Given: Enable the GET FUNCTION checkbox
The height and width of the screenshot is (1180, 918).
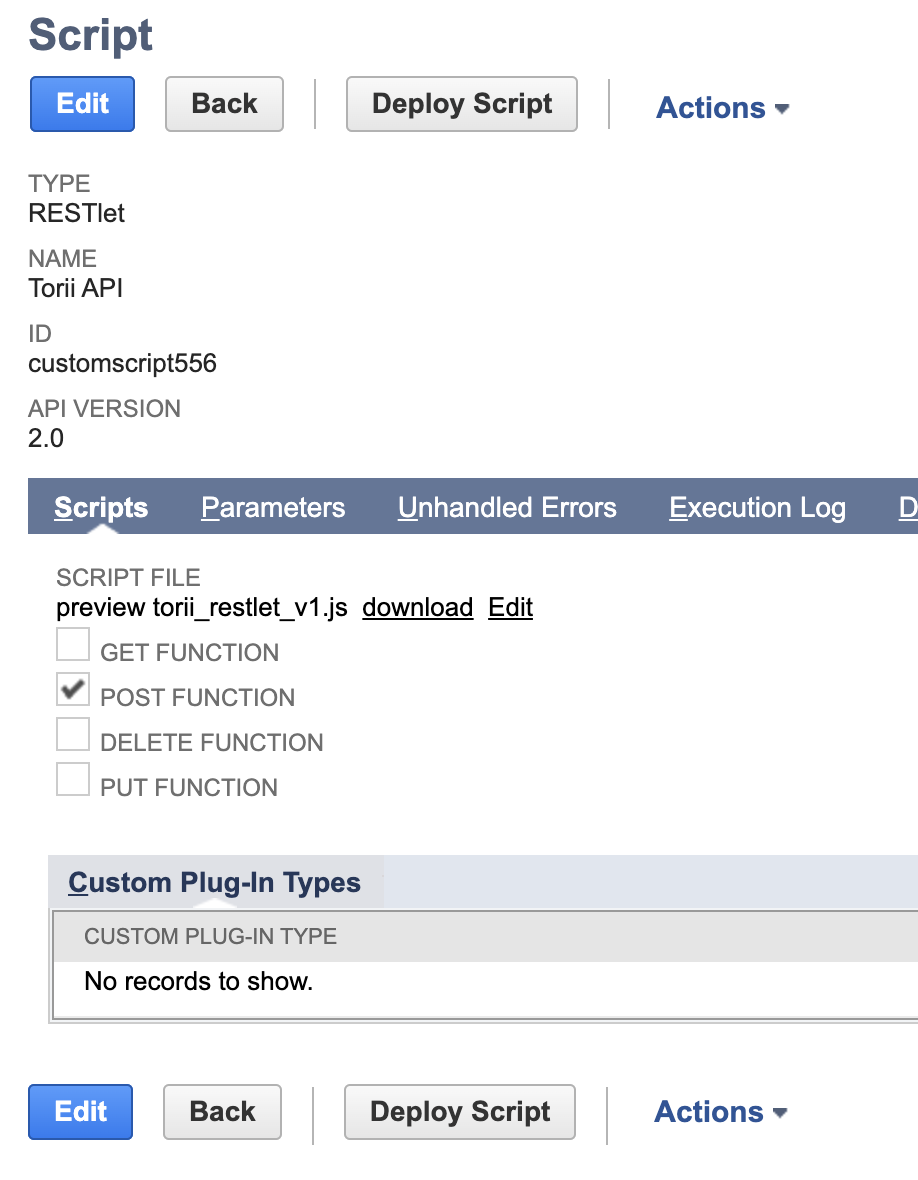Looking at the screenshot, I should 72,644.
